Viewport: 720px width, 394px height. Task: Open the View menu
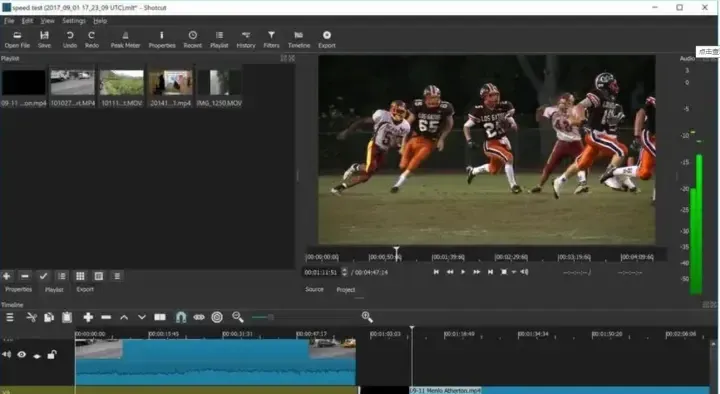(47, 21)
